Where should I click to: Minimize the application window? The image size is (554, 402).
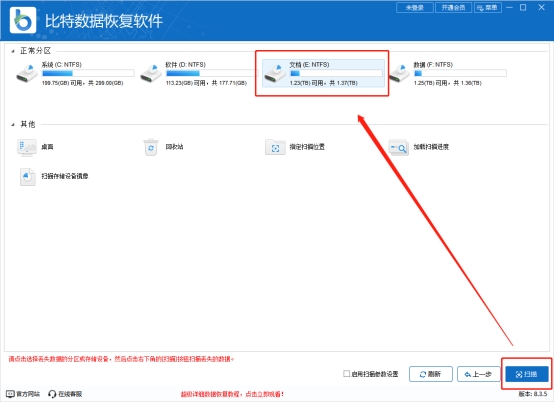509,7
